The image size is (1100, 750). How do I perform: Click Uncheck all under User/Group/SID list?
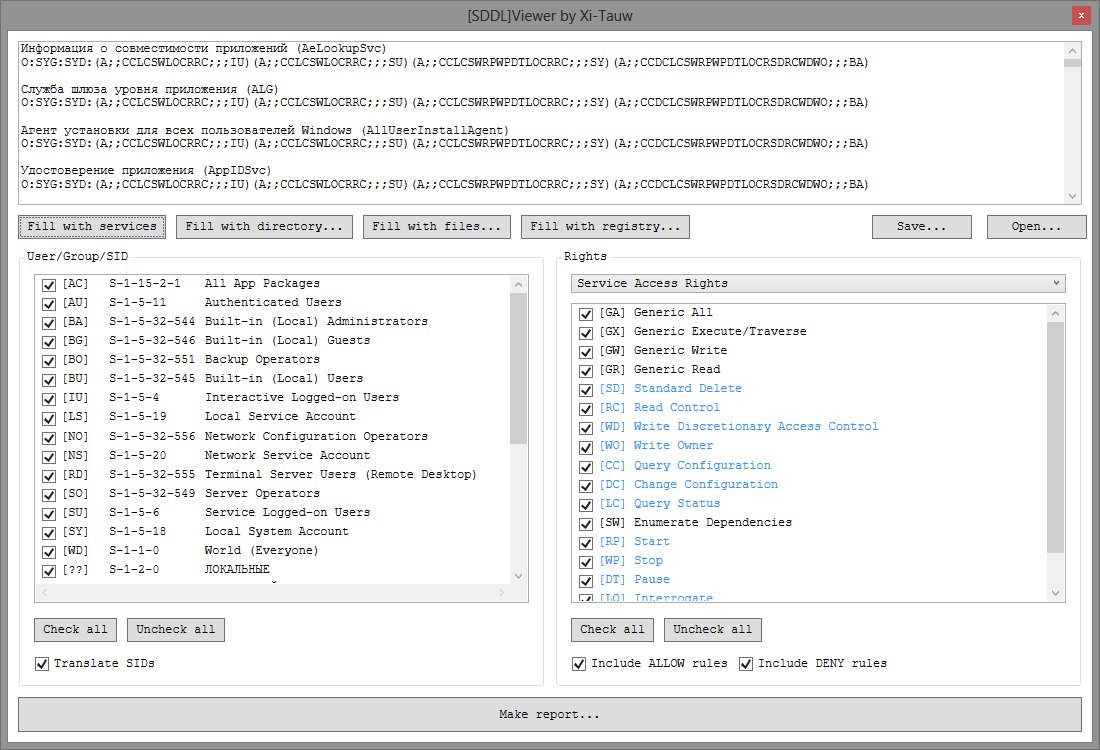(176, 629)
